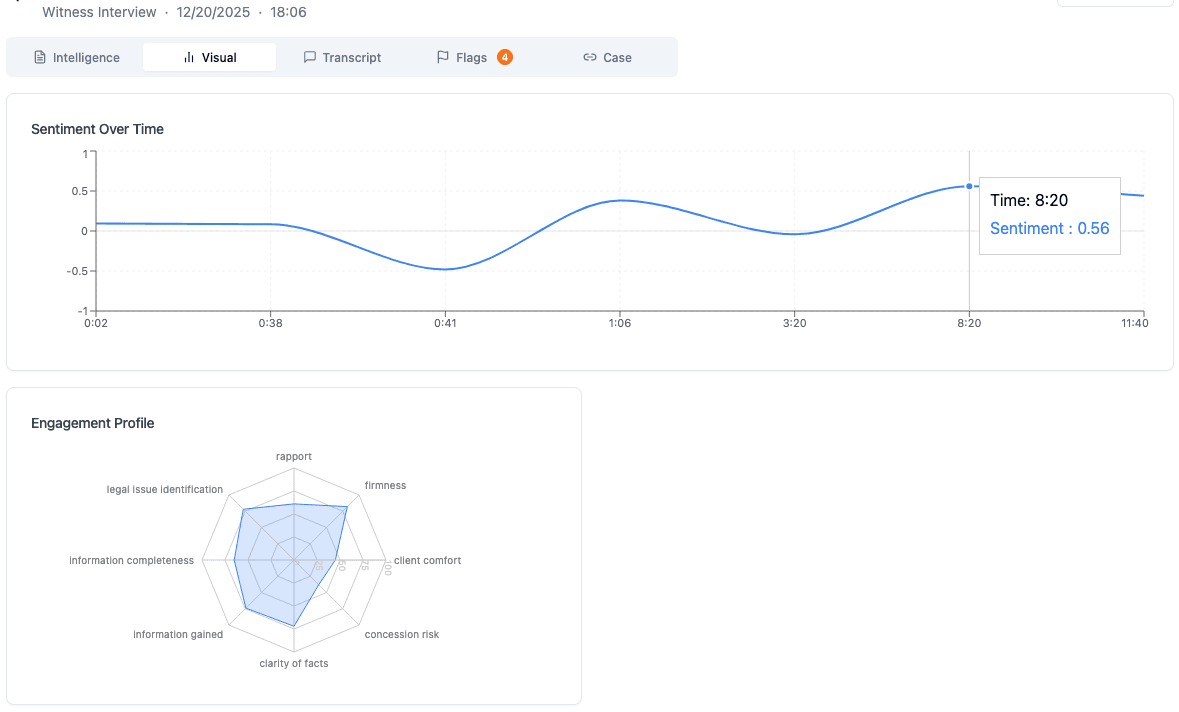The image size is (1179, 712).
Task: Return to the Intelligence tab
Action: [86, 57]
